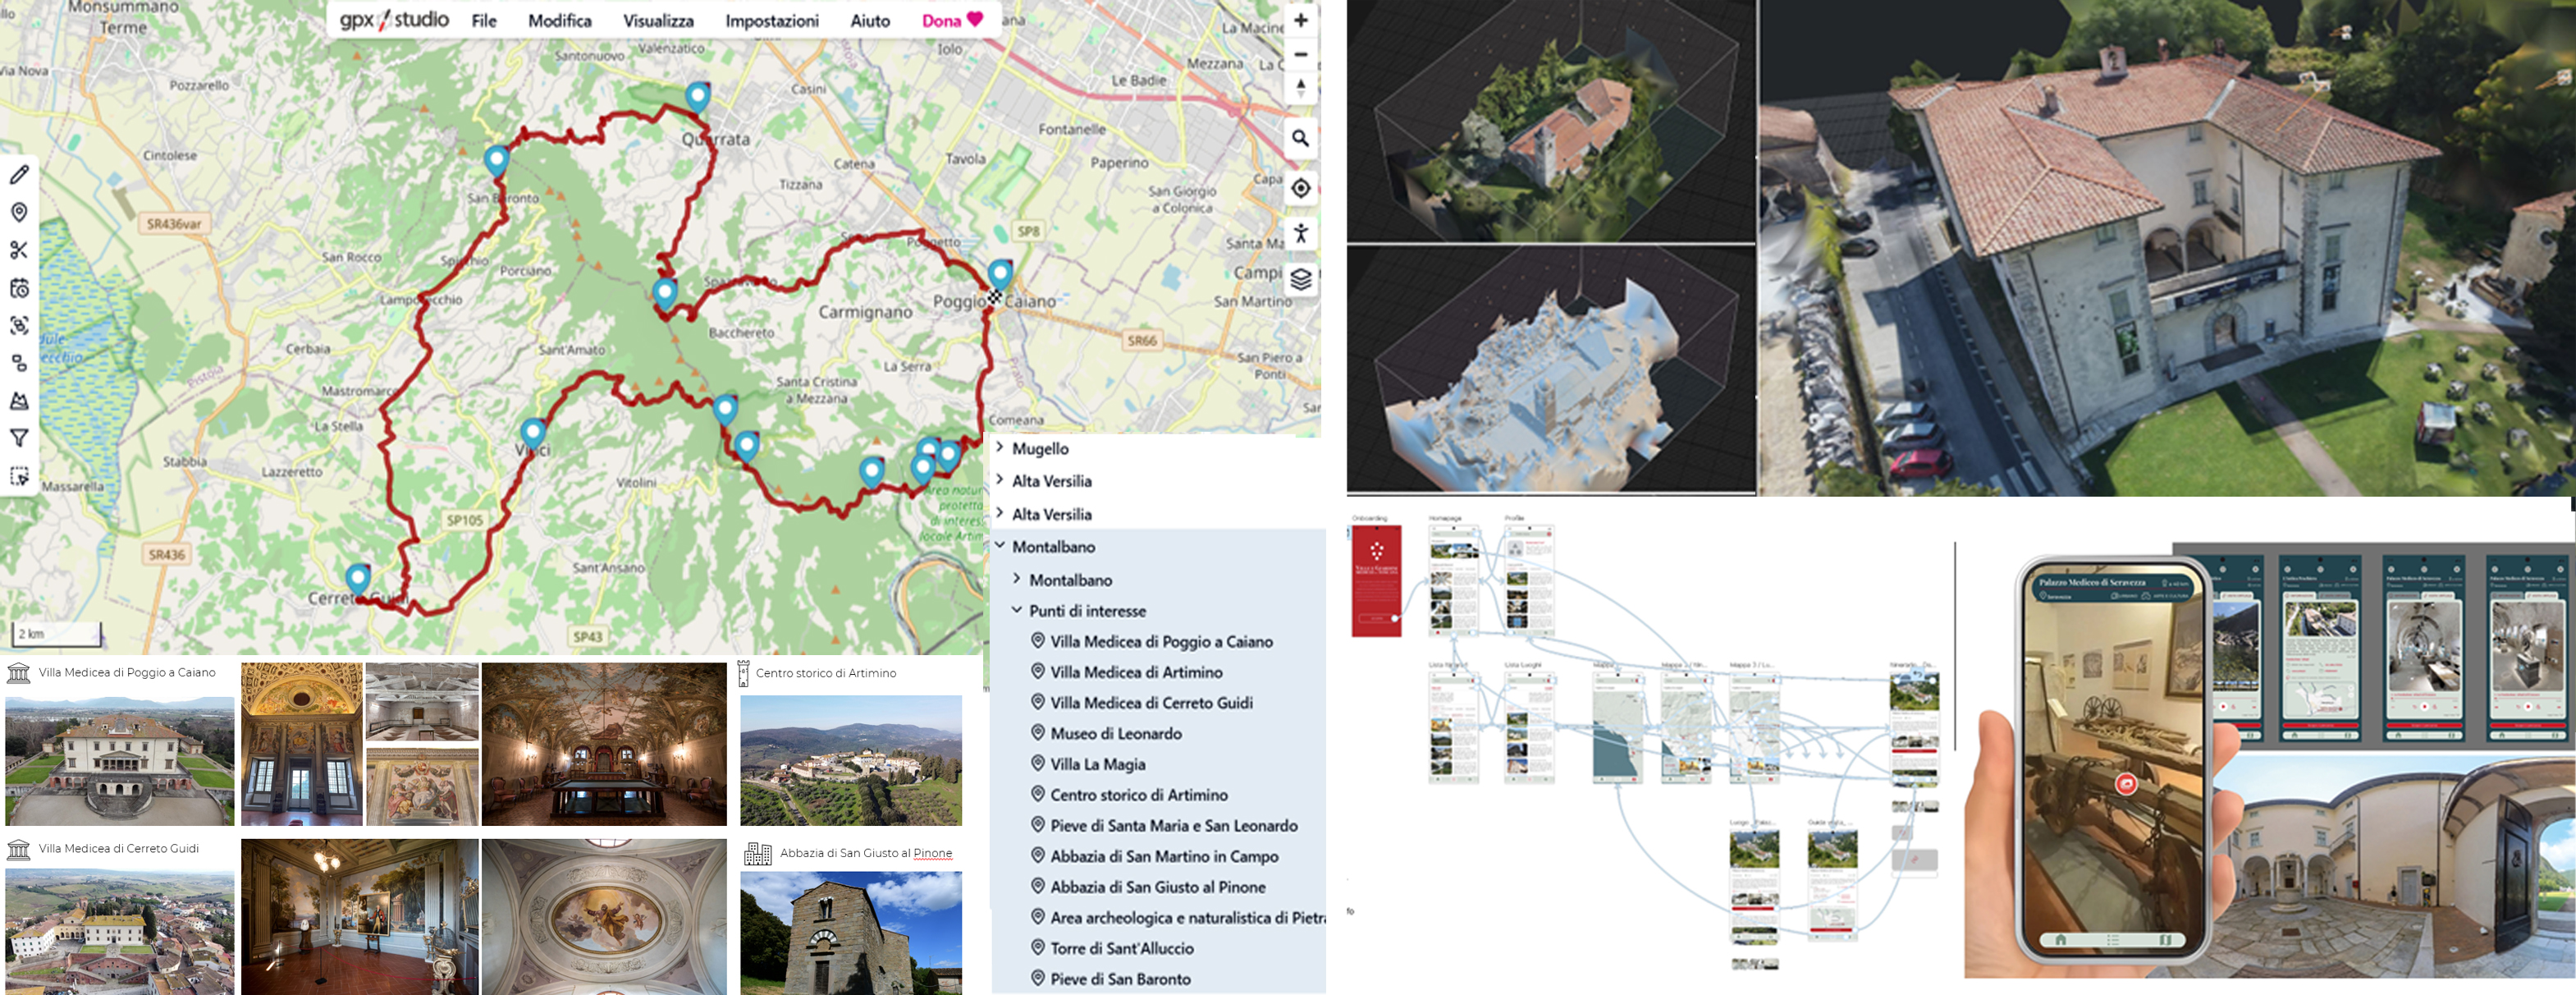Zoom in with the plus button
This screenshot has height=995, width=2576.
point(1300,20)
